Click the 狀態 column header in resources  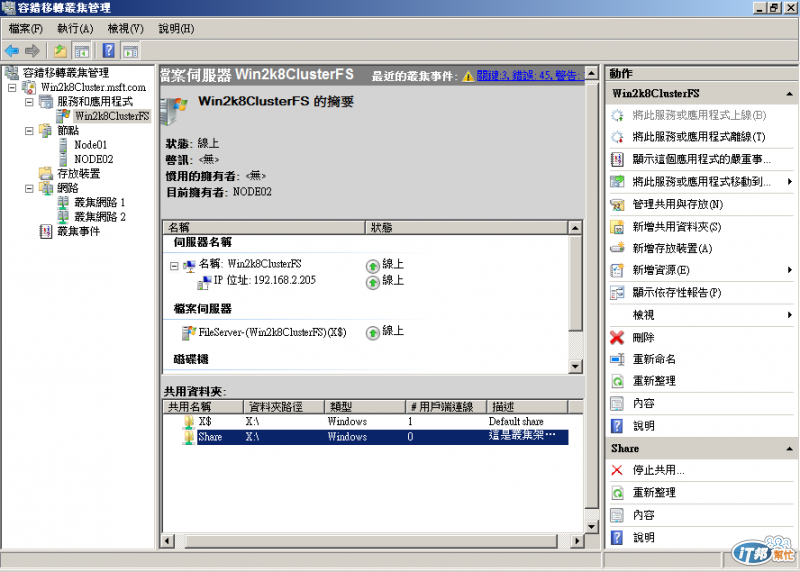[466, 227]
